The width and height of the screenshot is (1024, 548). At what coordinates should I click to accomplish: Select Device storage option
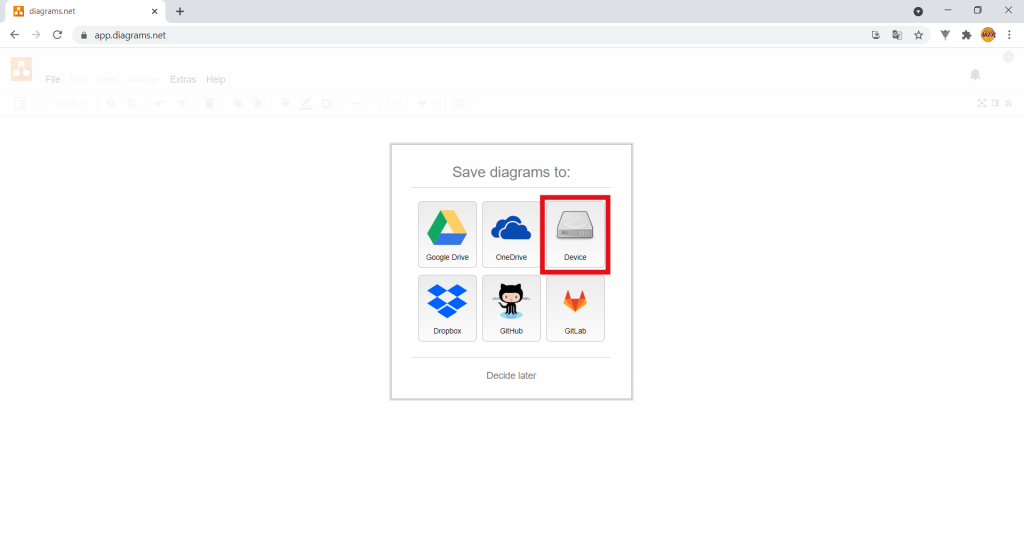[575, 234]
